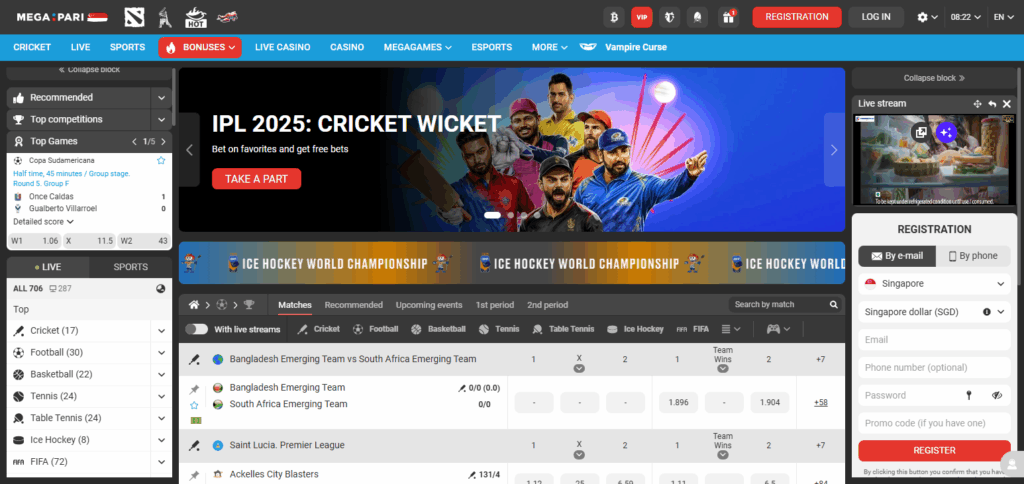The width and height of the screenshot is (1024, 484).
Task: Pin the Bangladesh Emerging Team match
Action: 194,390
